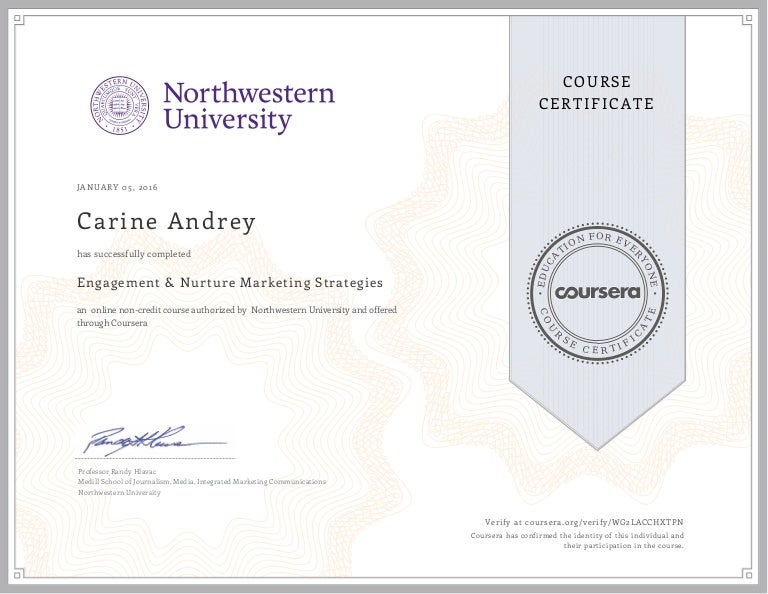Click the date JANUARY 05, 2016
Image resolution: width=768 pixels, height=594 pixels.
point(118,187)
